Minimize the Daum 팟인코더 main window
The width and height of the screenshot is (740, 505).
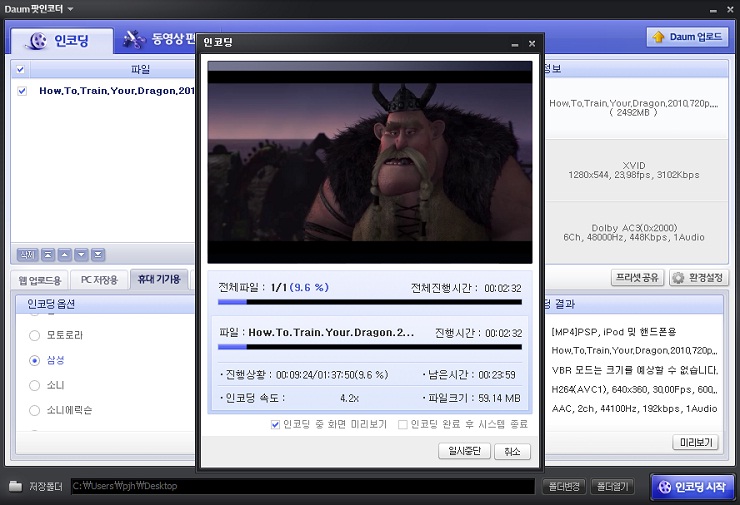pos(713,9)
